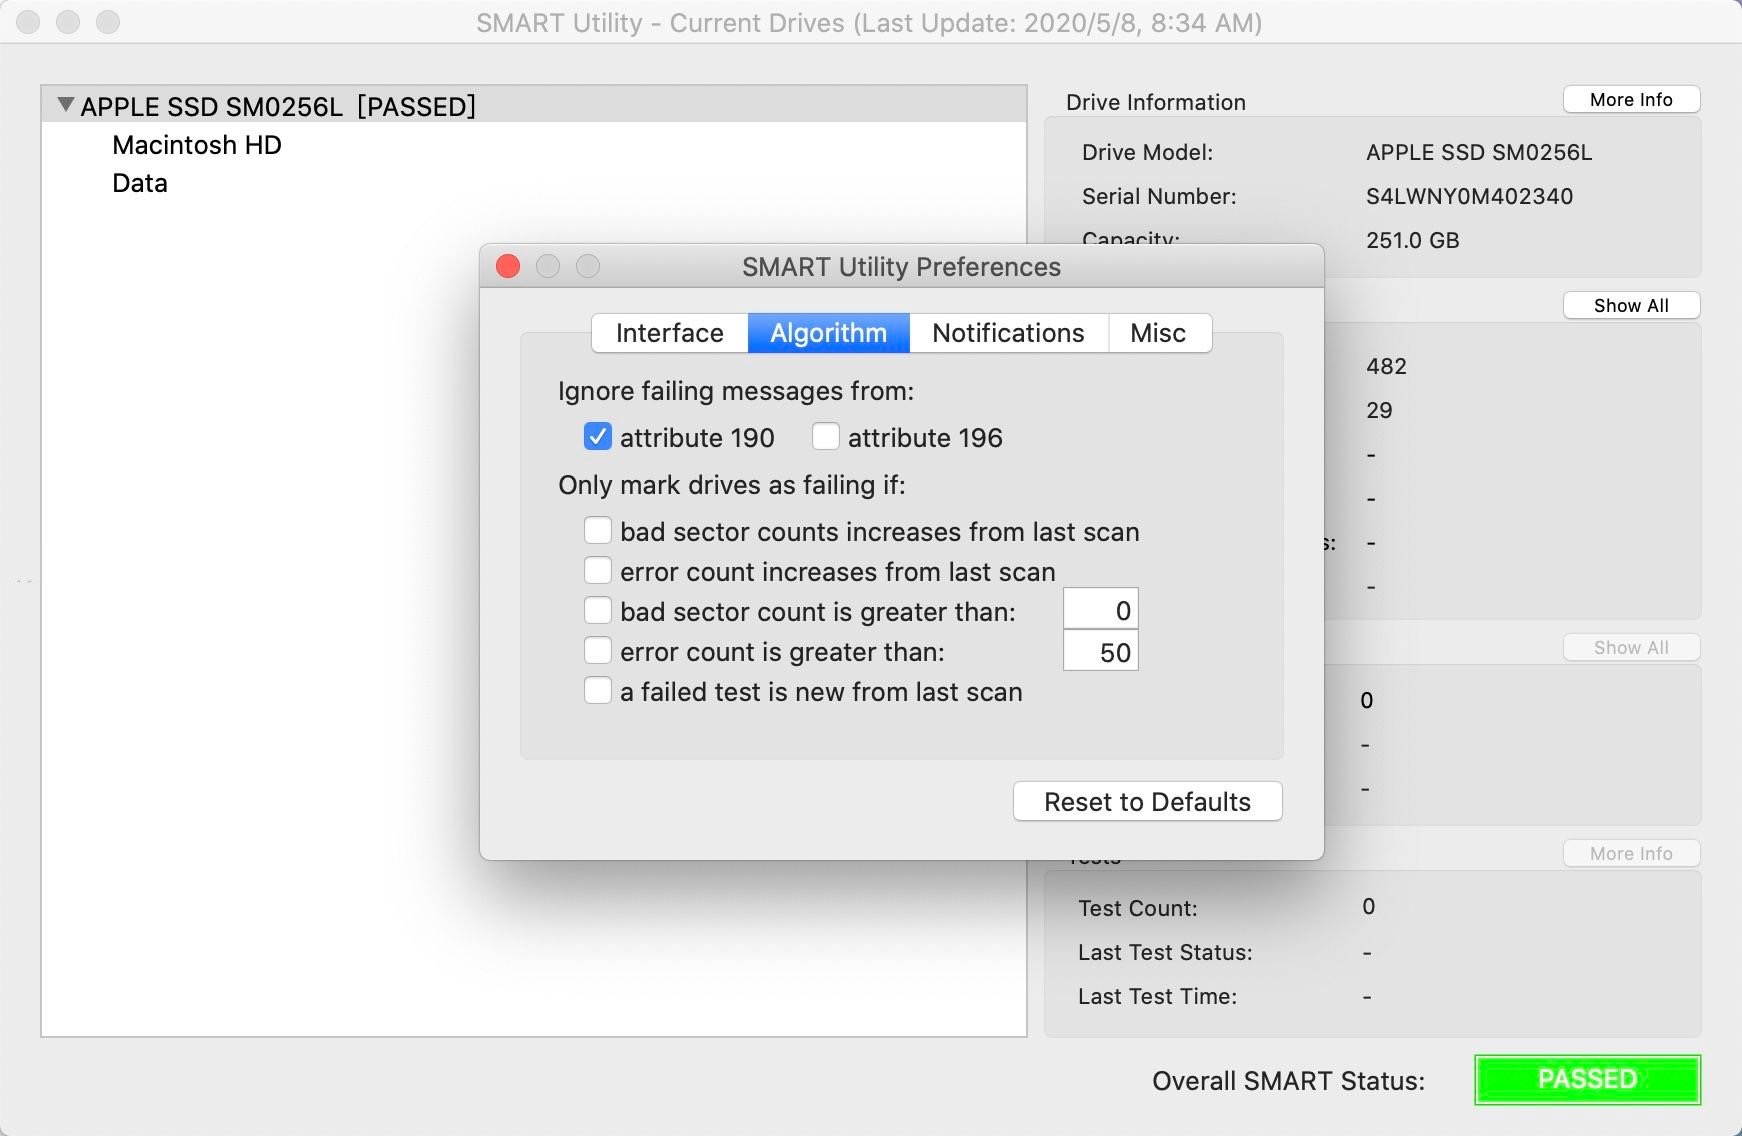Viewport: 1742px width, 1136px height.
Task: Select the Misc preferences tab
Action: coord(1159,333)
